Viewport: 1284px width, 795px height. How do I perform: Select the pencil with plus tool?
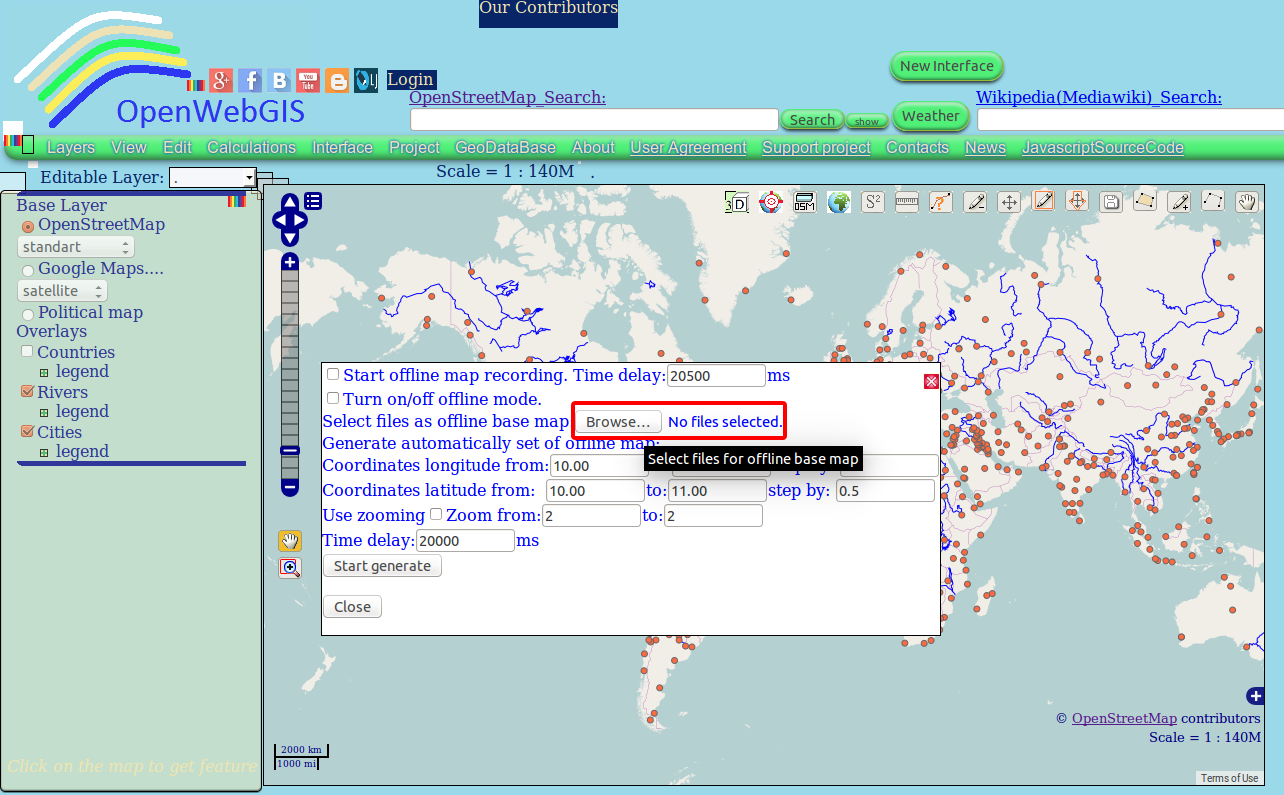[x=1180, y=202]
